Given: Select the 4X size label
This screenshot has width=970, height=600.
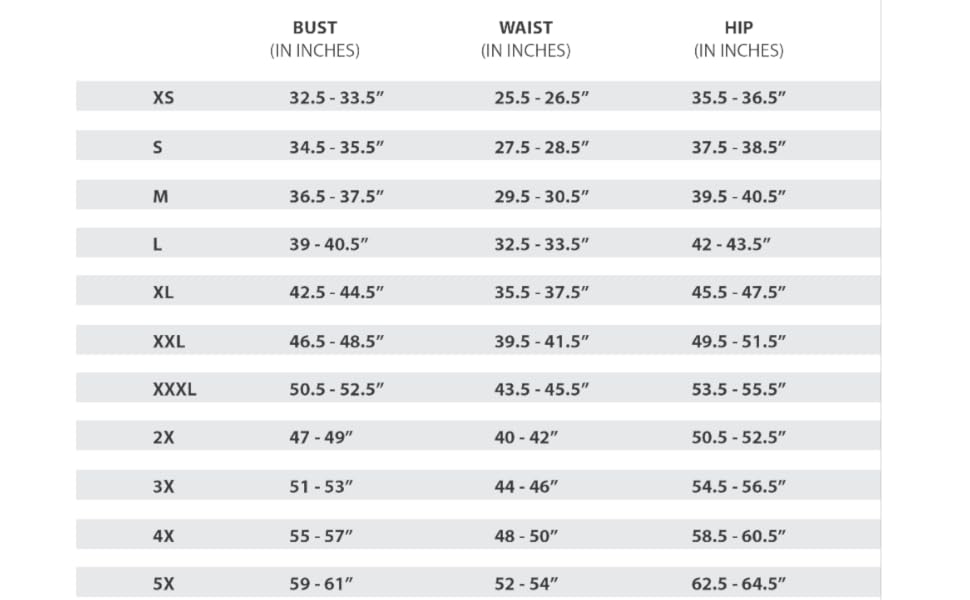Looking at the screenshot, I should pos(163,536).
